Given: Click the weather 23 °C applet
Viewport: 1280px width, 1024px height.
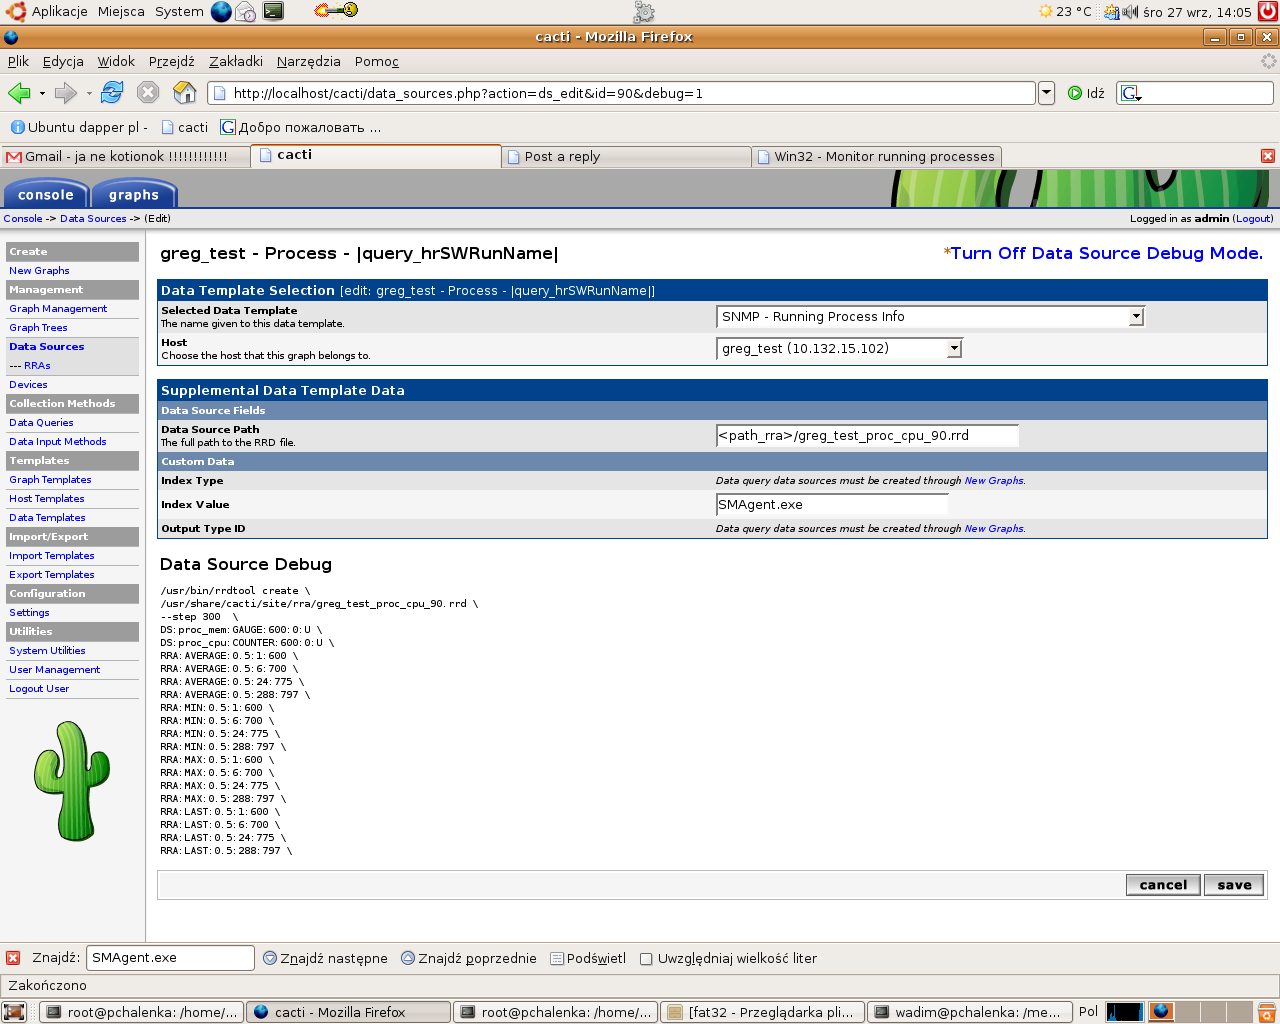Looking at the screenshot, I should 1065,12.
